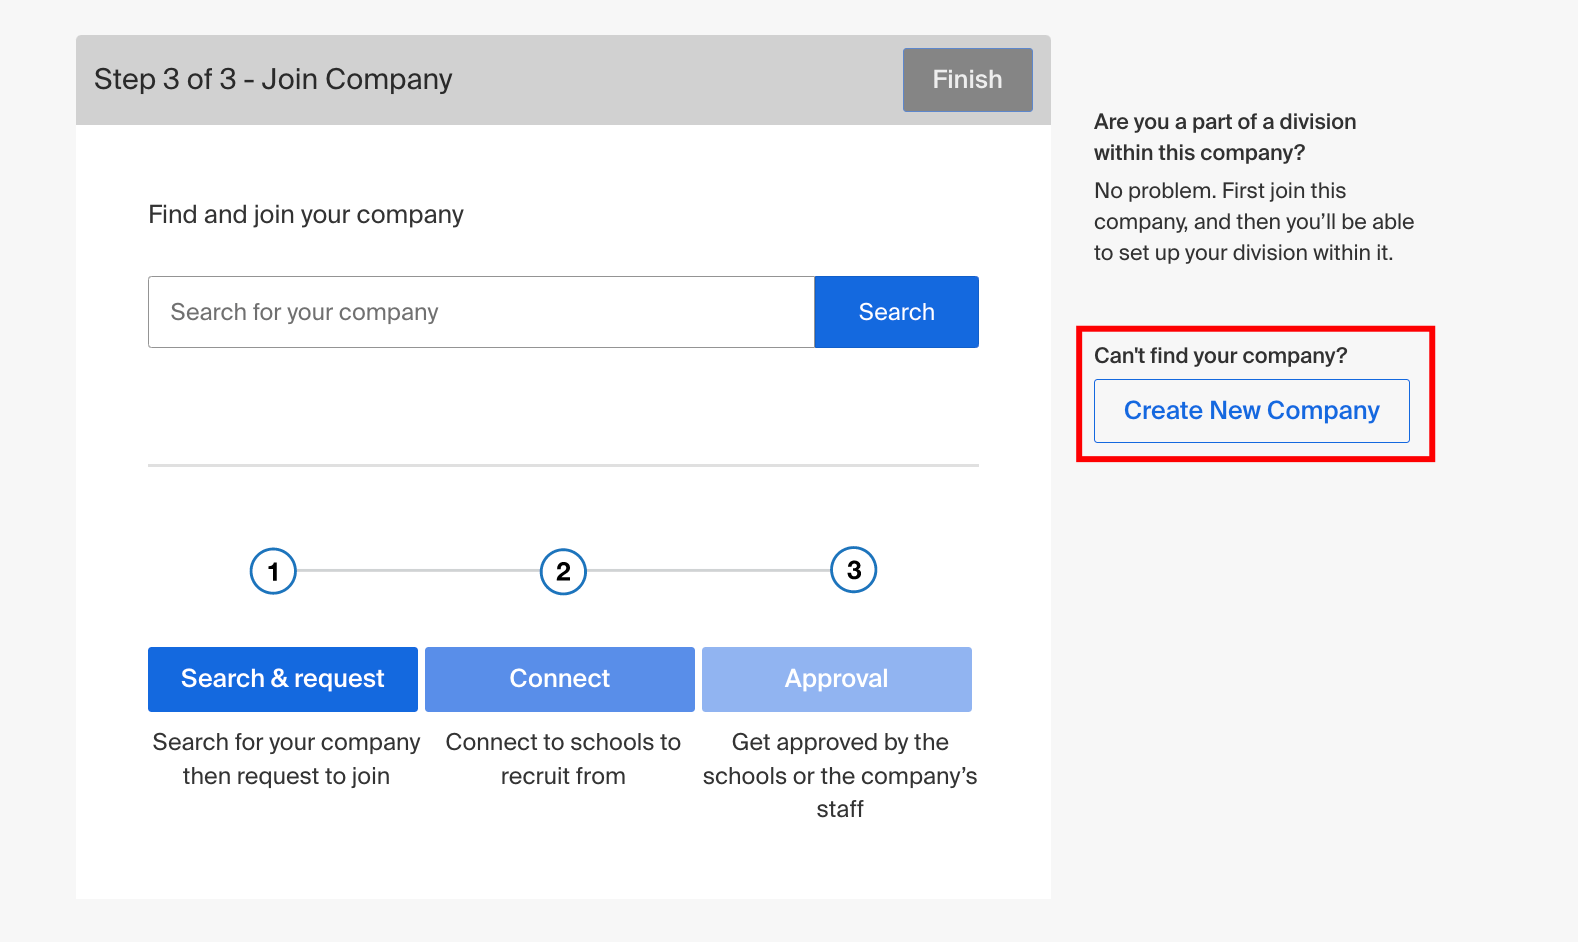Focus the 'Search for your company' field
The image size is (1578, 942).
(x=481, y=312)
